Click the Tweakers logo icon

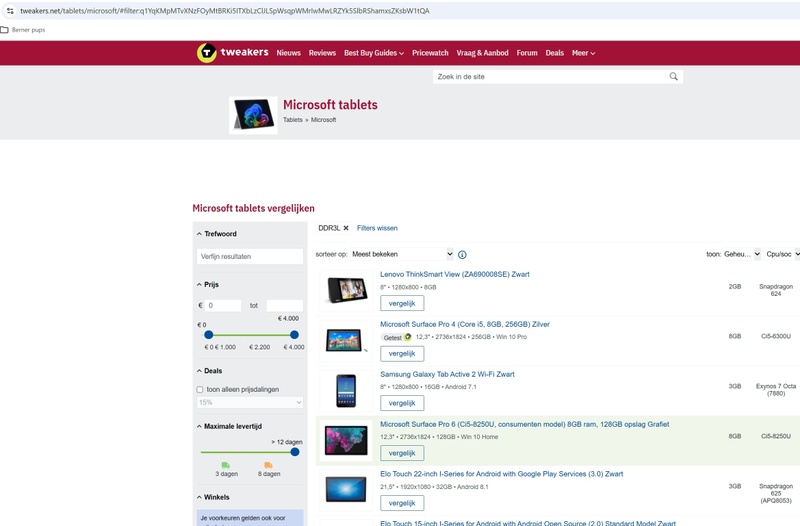[207, 53]
